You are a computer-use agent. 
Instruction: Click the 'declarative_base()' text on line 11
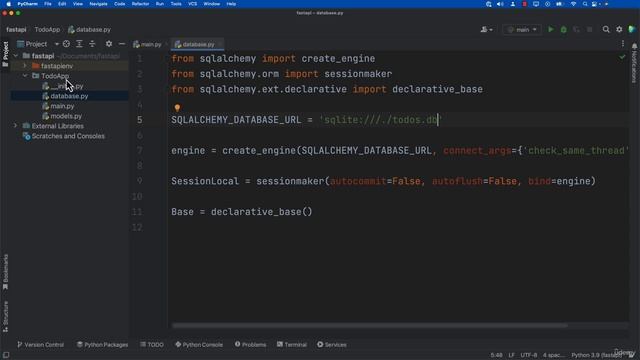[x=261, y=212]
